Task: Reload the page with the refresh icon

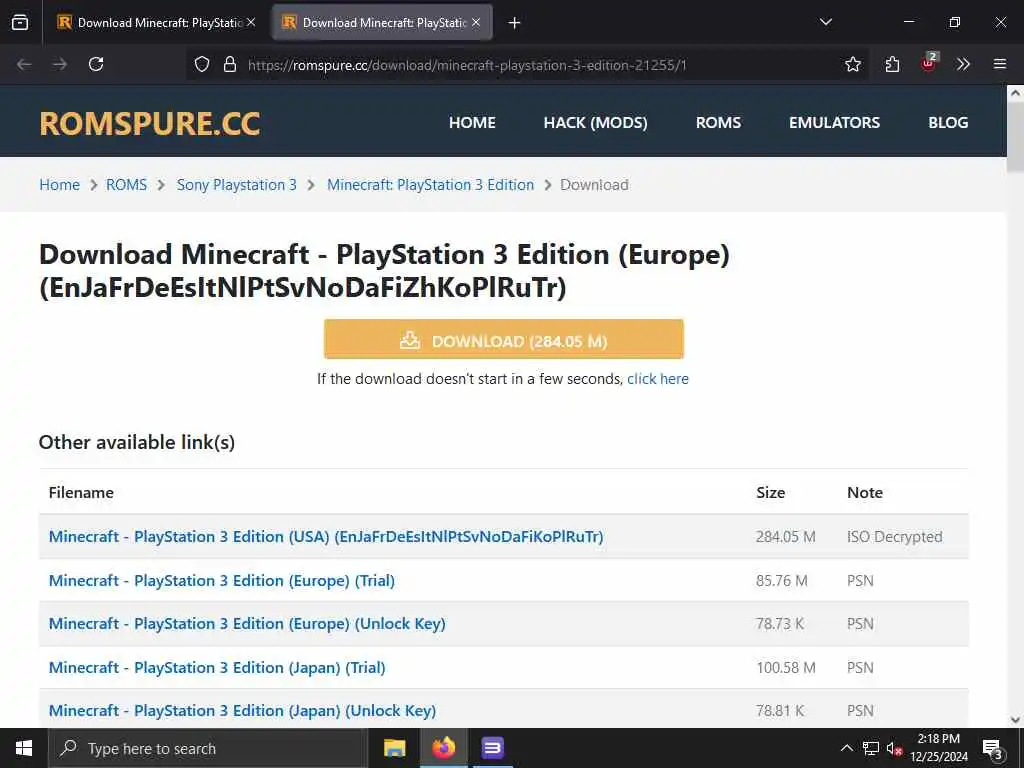Action: [96, 64]
